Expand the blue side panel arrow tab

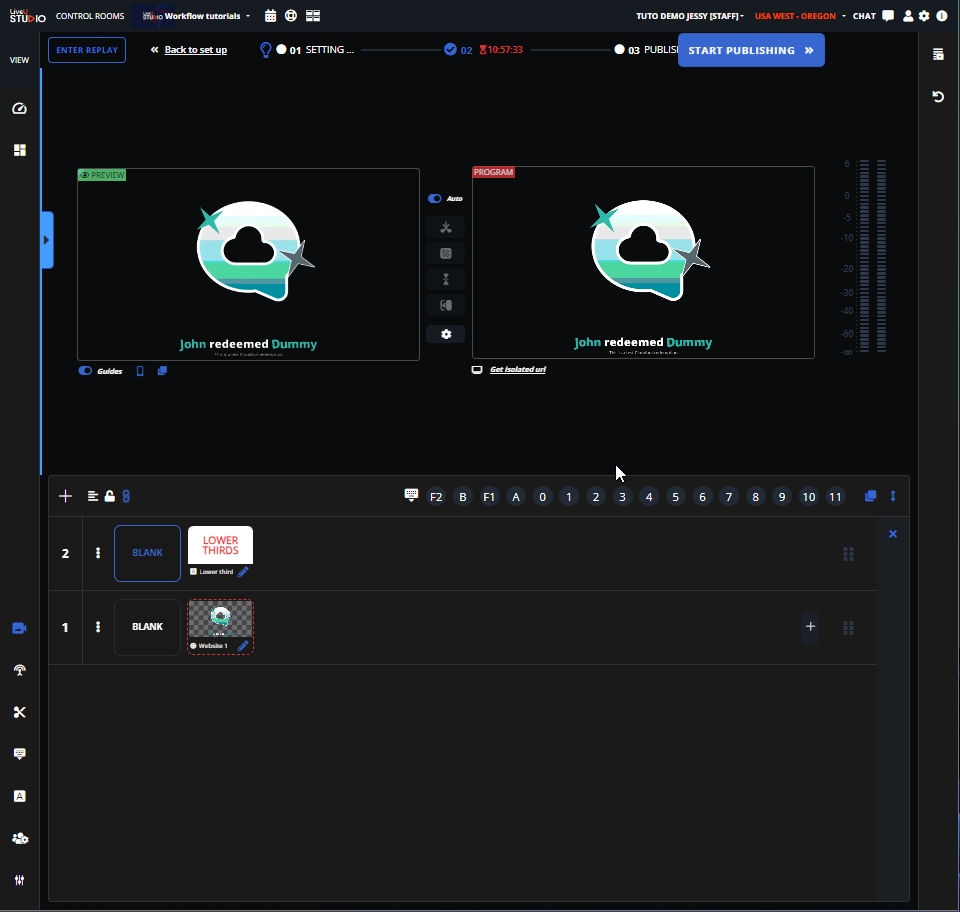[47, 240]
